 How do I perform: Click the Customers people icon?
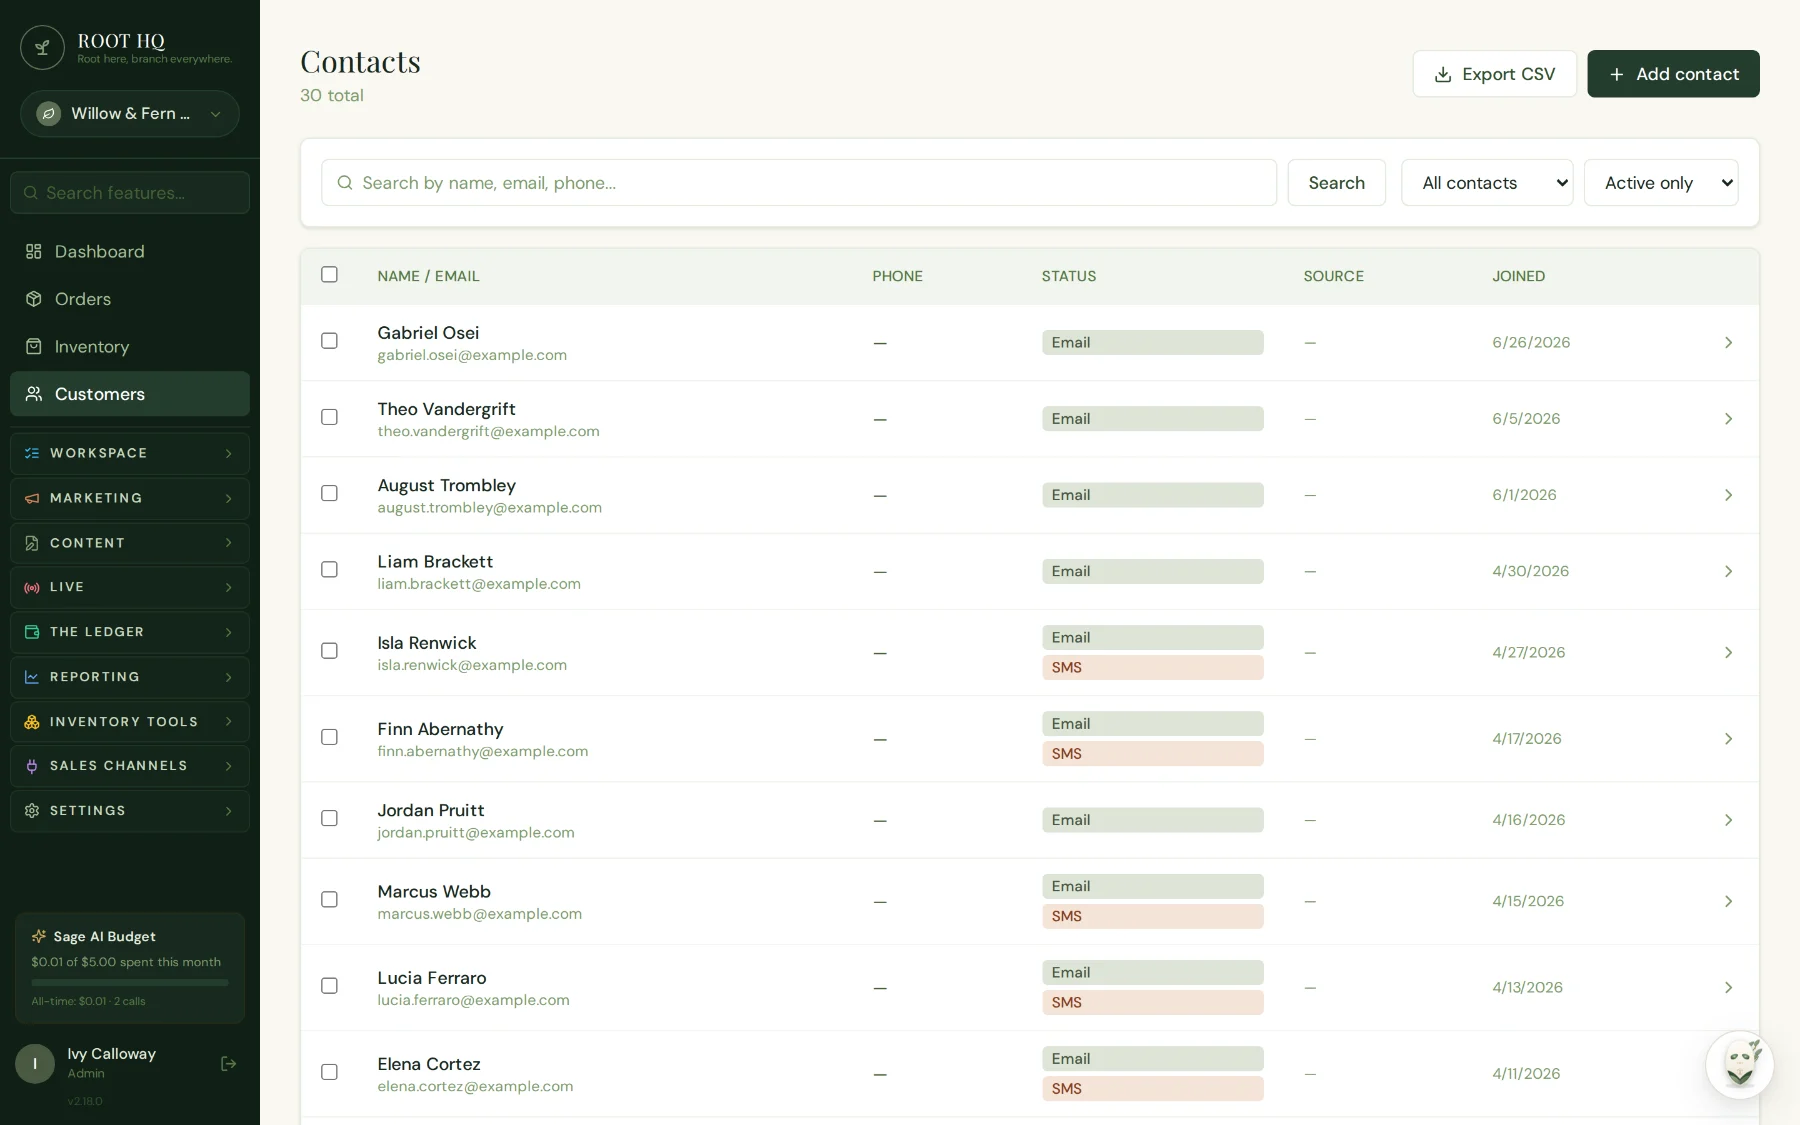coord(34,394)
